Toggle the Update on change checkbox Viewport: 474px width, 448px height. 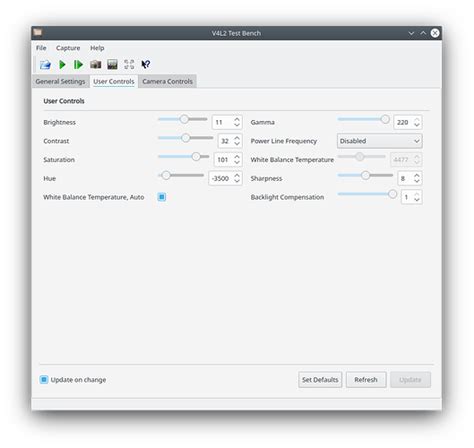tap(44, 379)
